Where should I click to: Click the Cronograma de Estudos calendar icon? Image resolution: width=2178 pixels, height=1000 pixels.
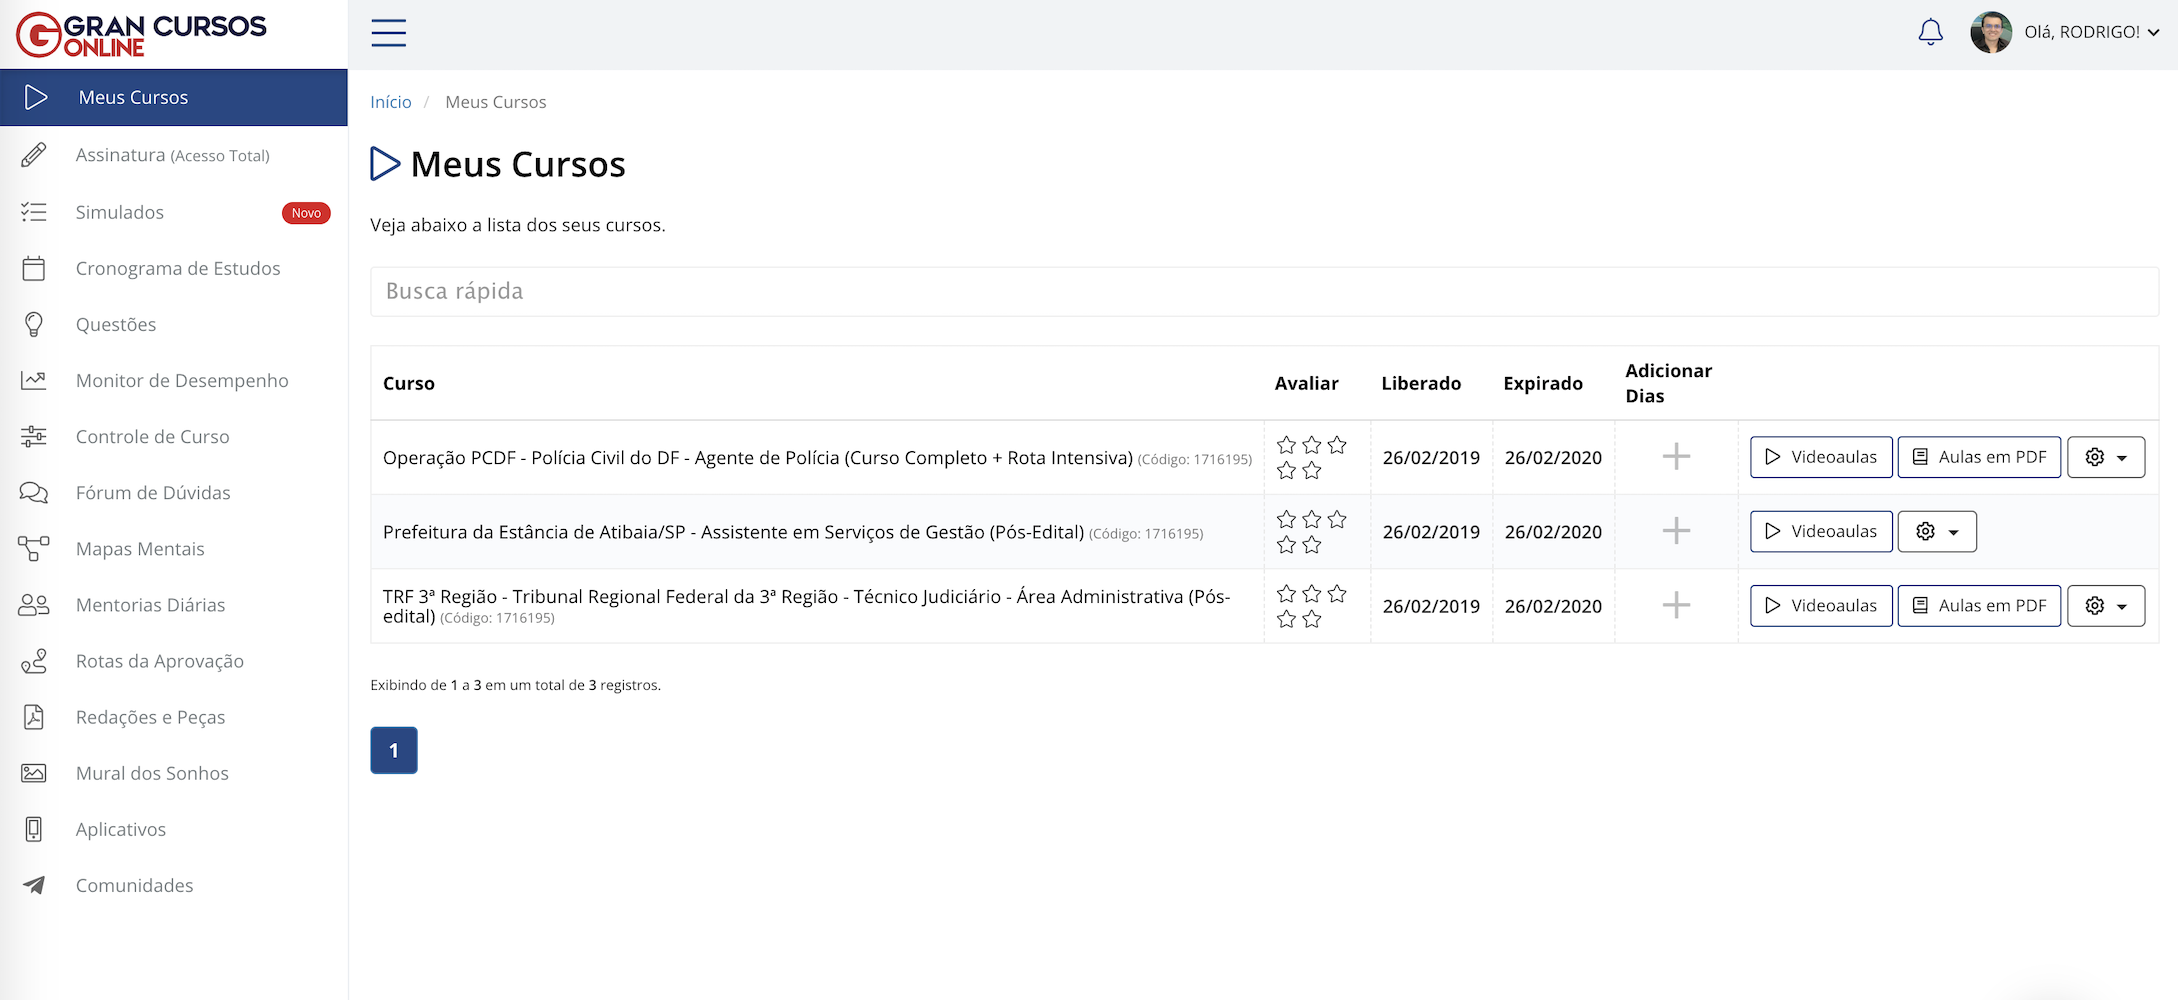34,268
